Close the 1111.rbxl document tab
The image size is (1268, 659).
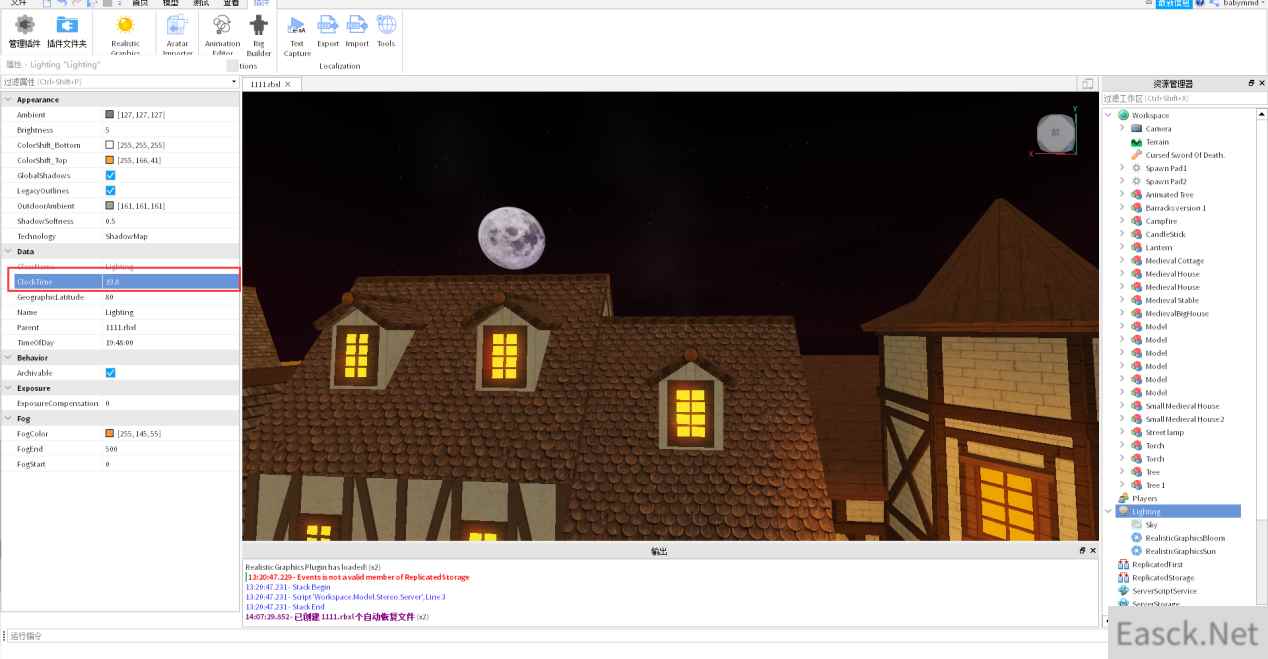pos(288,84)
